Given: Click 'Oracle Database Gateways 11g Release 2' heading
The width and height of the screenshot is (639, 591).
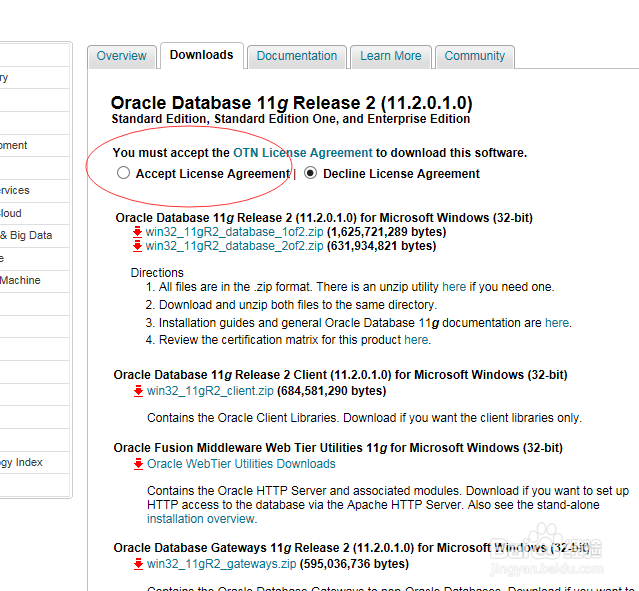Looking at the screenshot, I should pyautogui.click(x=351, y=548).
